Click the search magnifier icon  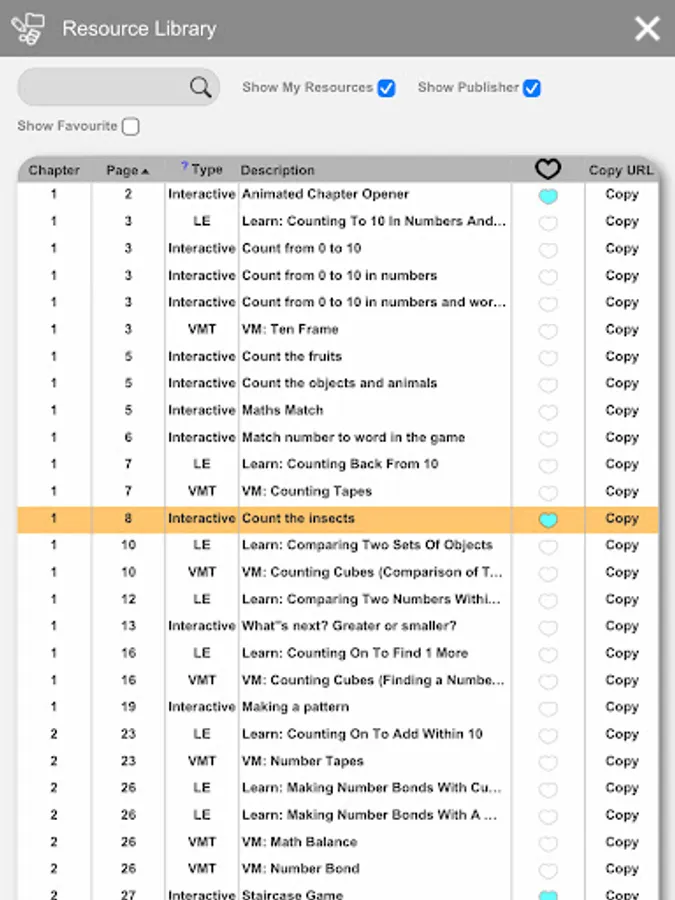[x=200, y=87]
